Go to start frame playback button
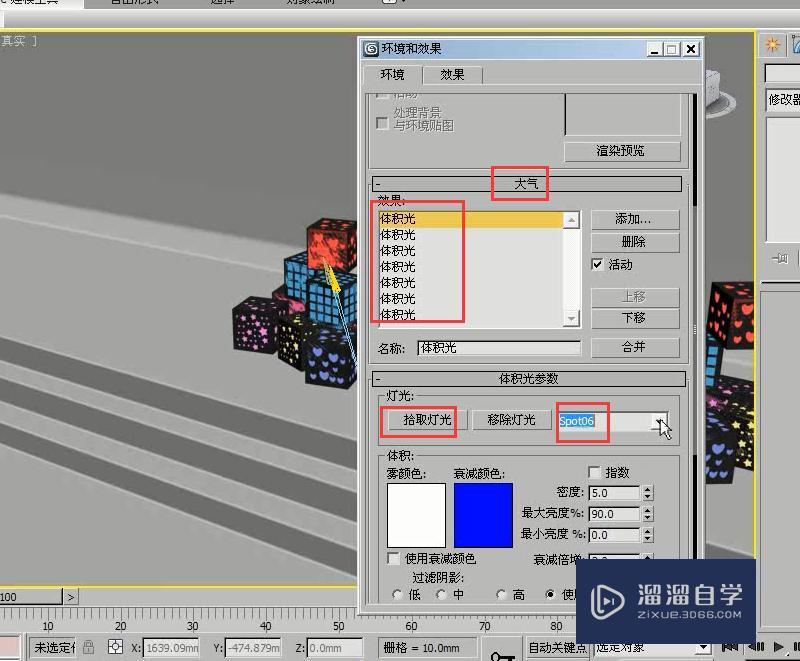 pyautogui.click(x=731, y=647)
